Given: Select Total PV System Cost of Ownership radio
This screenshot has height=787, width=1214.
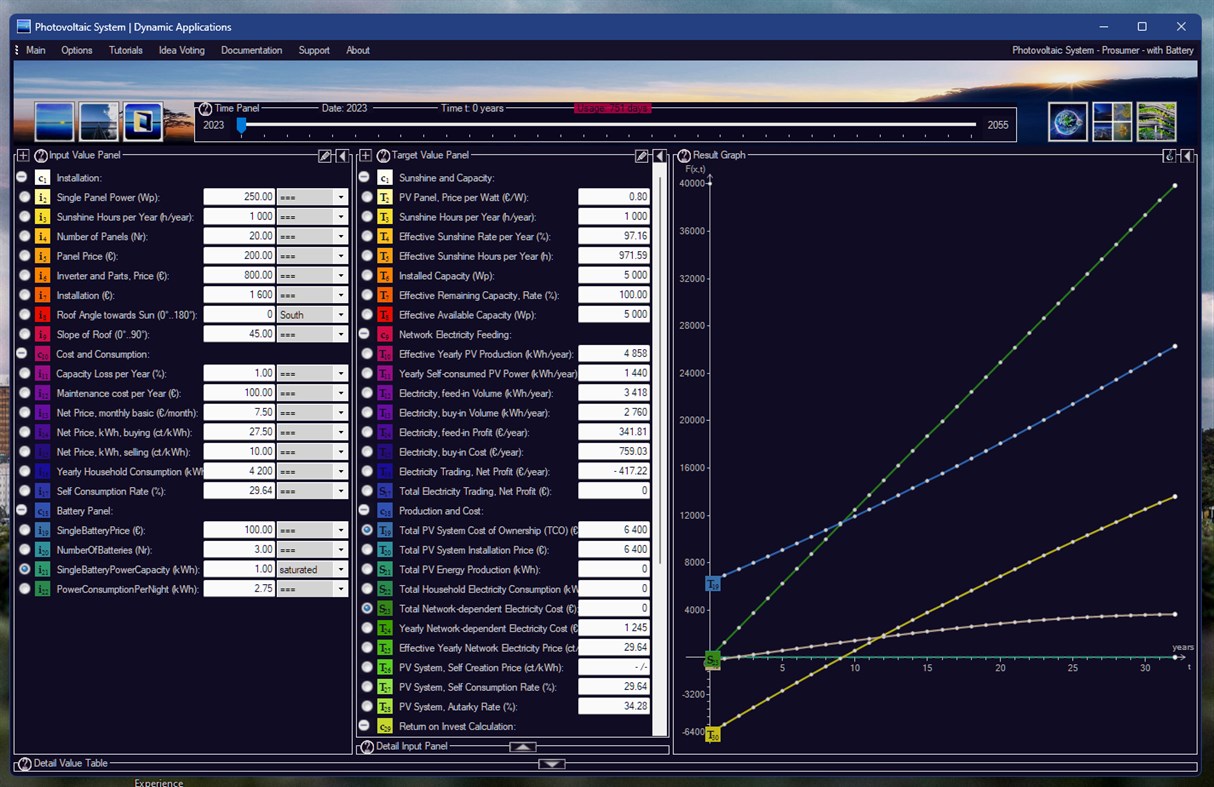Looking at the screenshot, I should 367,530.
